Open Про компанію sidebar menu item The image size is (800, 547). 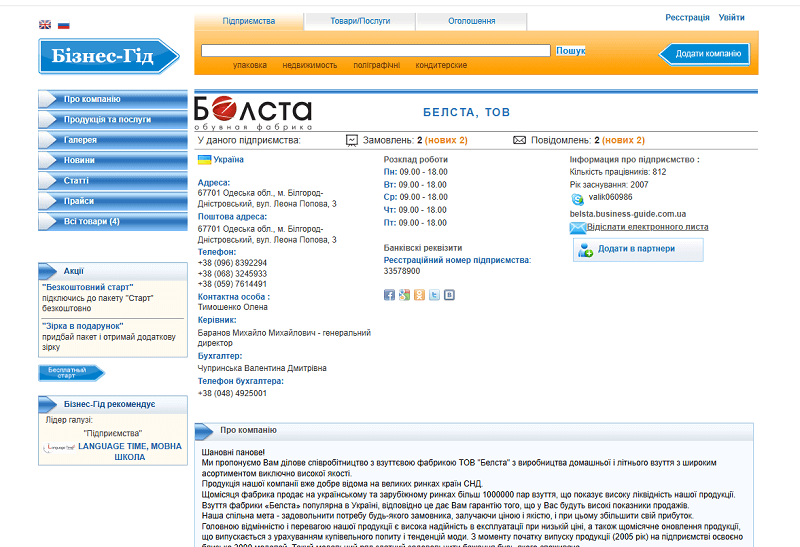(x=113, y=99)
